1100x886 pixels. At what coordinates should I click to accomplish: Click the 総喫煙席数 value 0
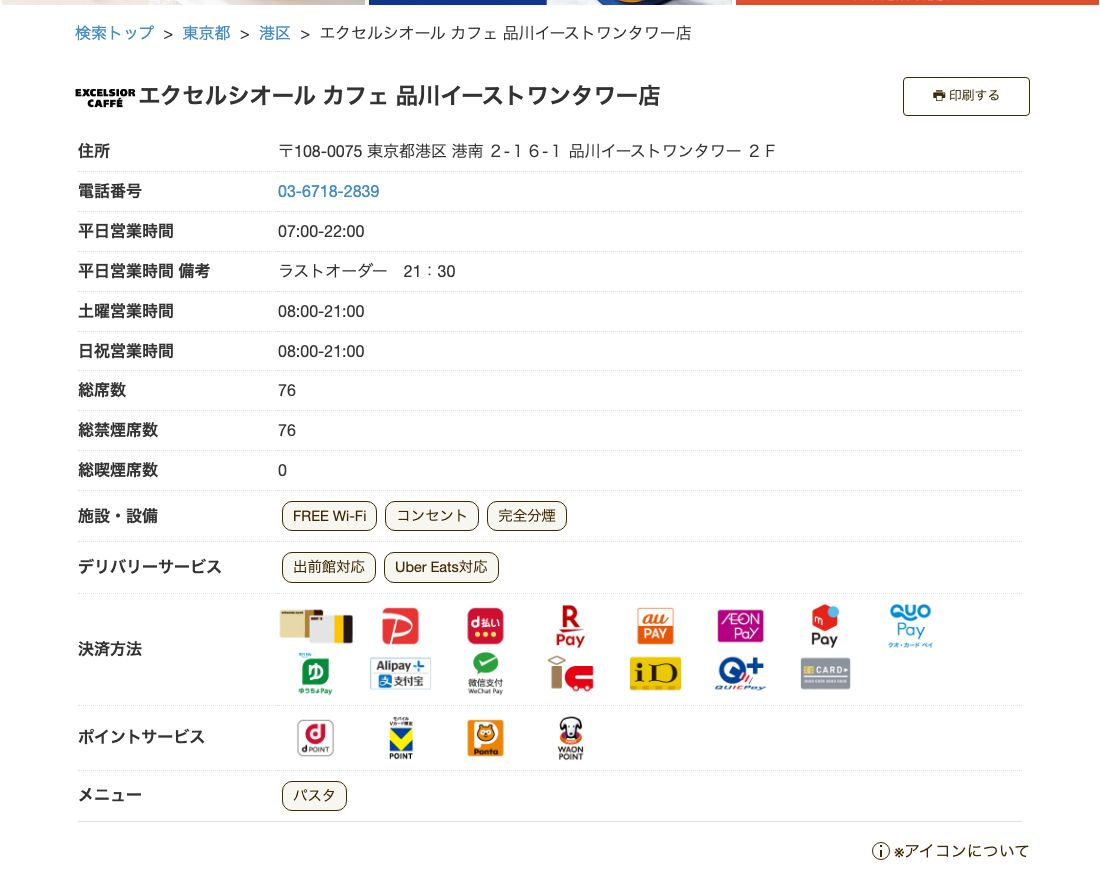[282, 471]
